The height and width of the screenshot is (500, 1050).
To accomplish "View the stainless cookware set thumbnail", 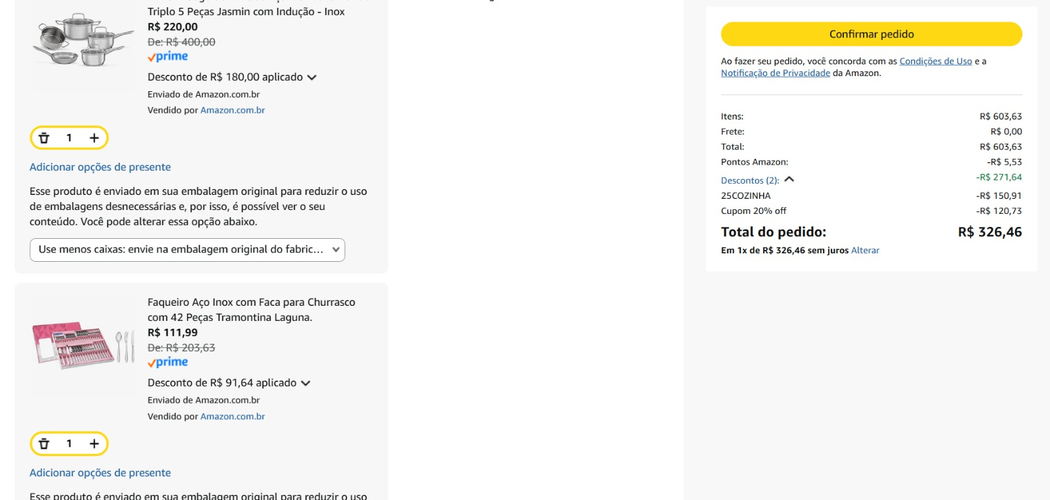I will 83,39.
